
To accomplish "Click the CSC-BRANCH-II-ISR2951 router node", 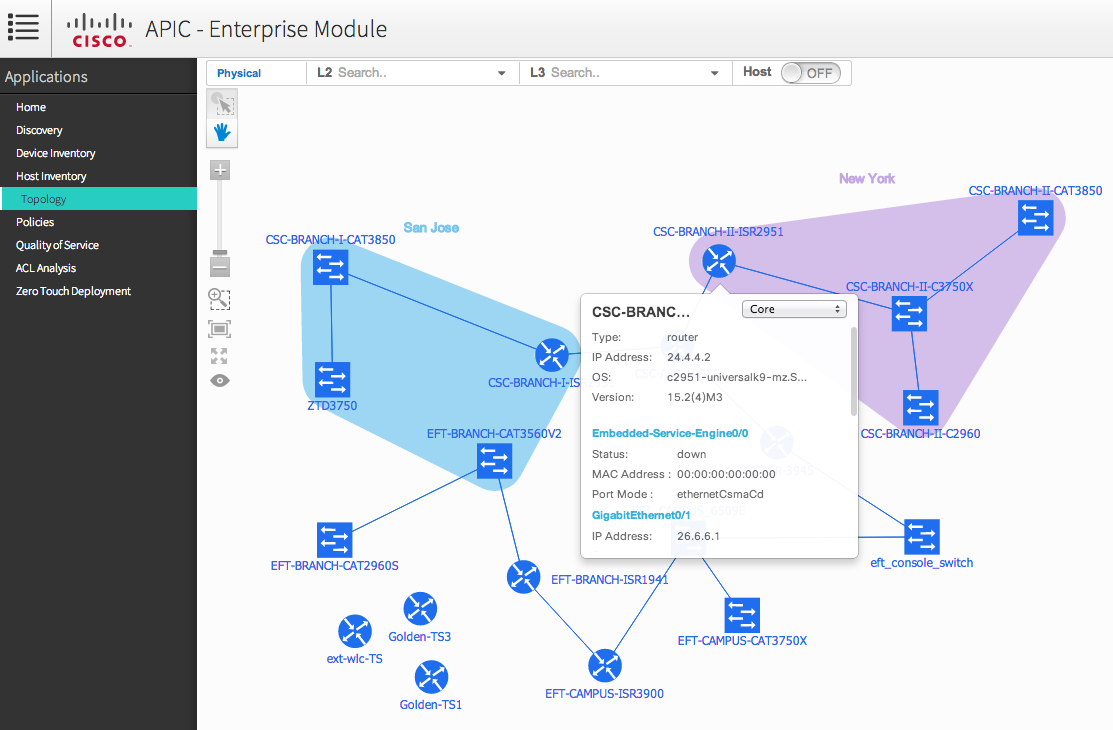I will click(718, 261).
